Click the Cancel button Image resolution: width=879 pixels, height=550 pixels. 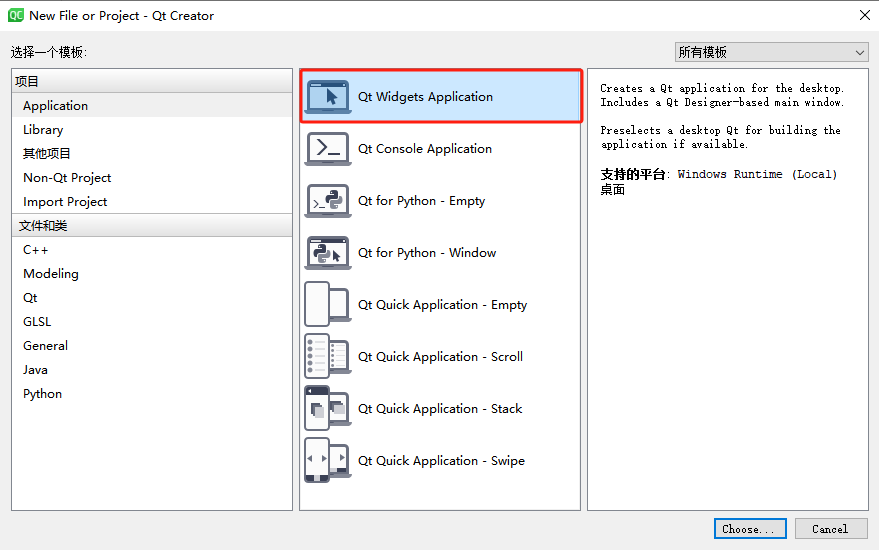(x=831, y=529)
